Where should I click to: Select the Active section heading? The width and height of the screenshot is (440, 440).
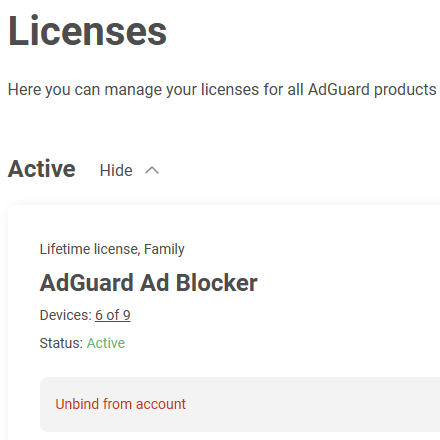click(42, 169)
